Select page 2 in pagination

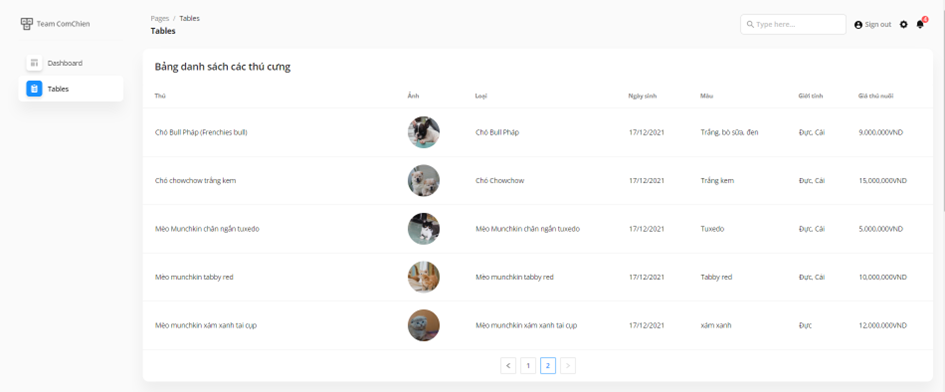548,365
